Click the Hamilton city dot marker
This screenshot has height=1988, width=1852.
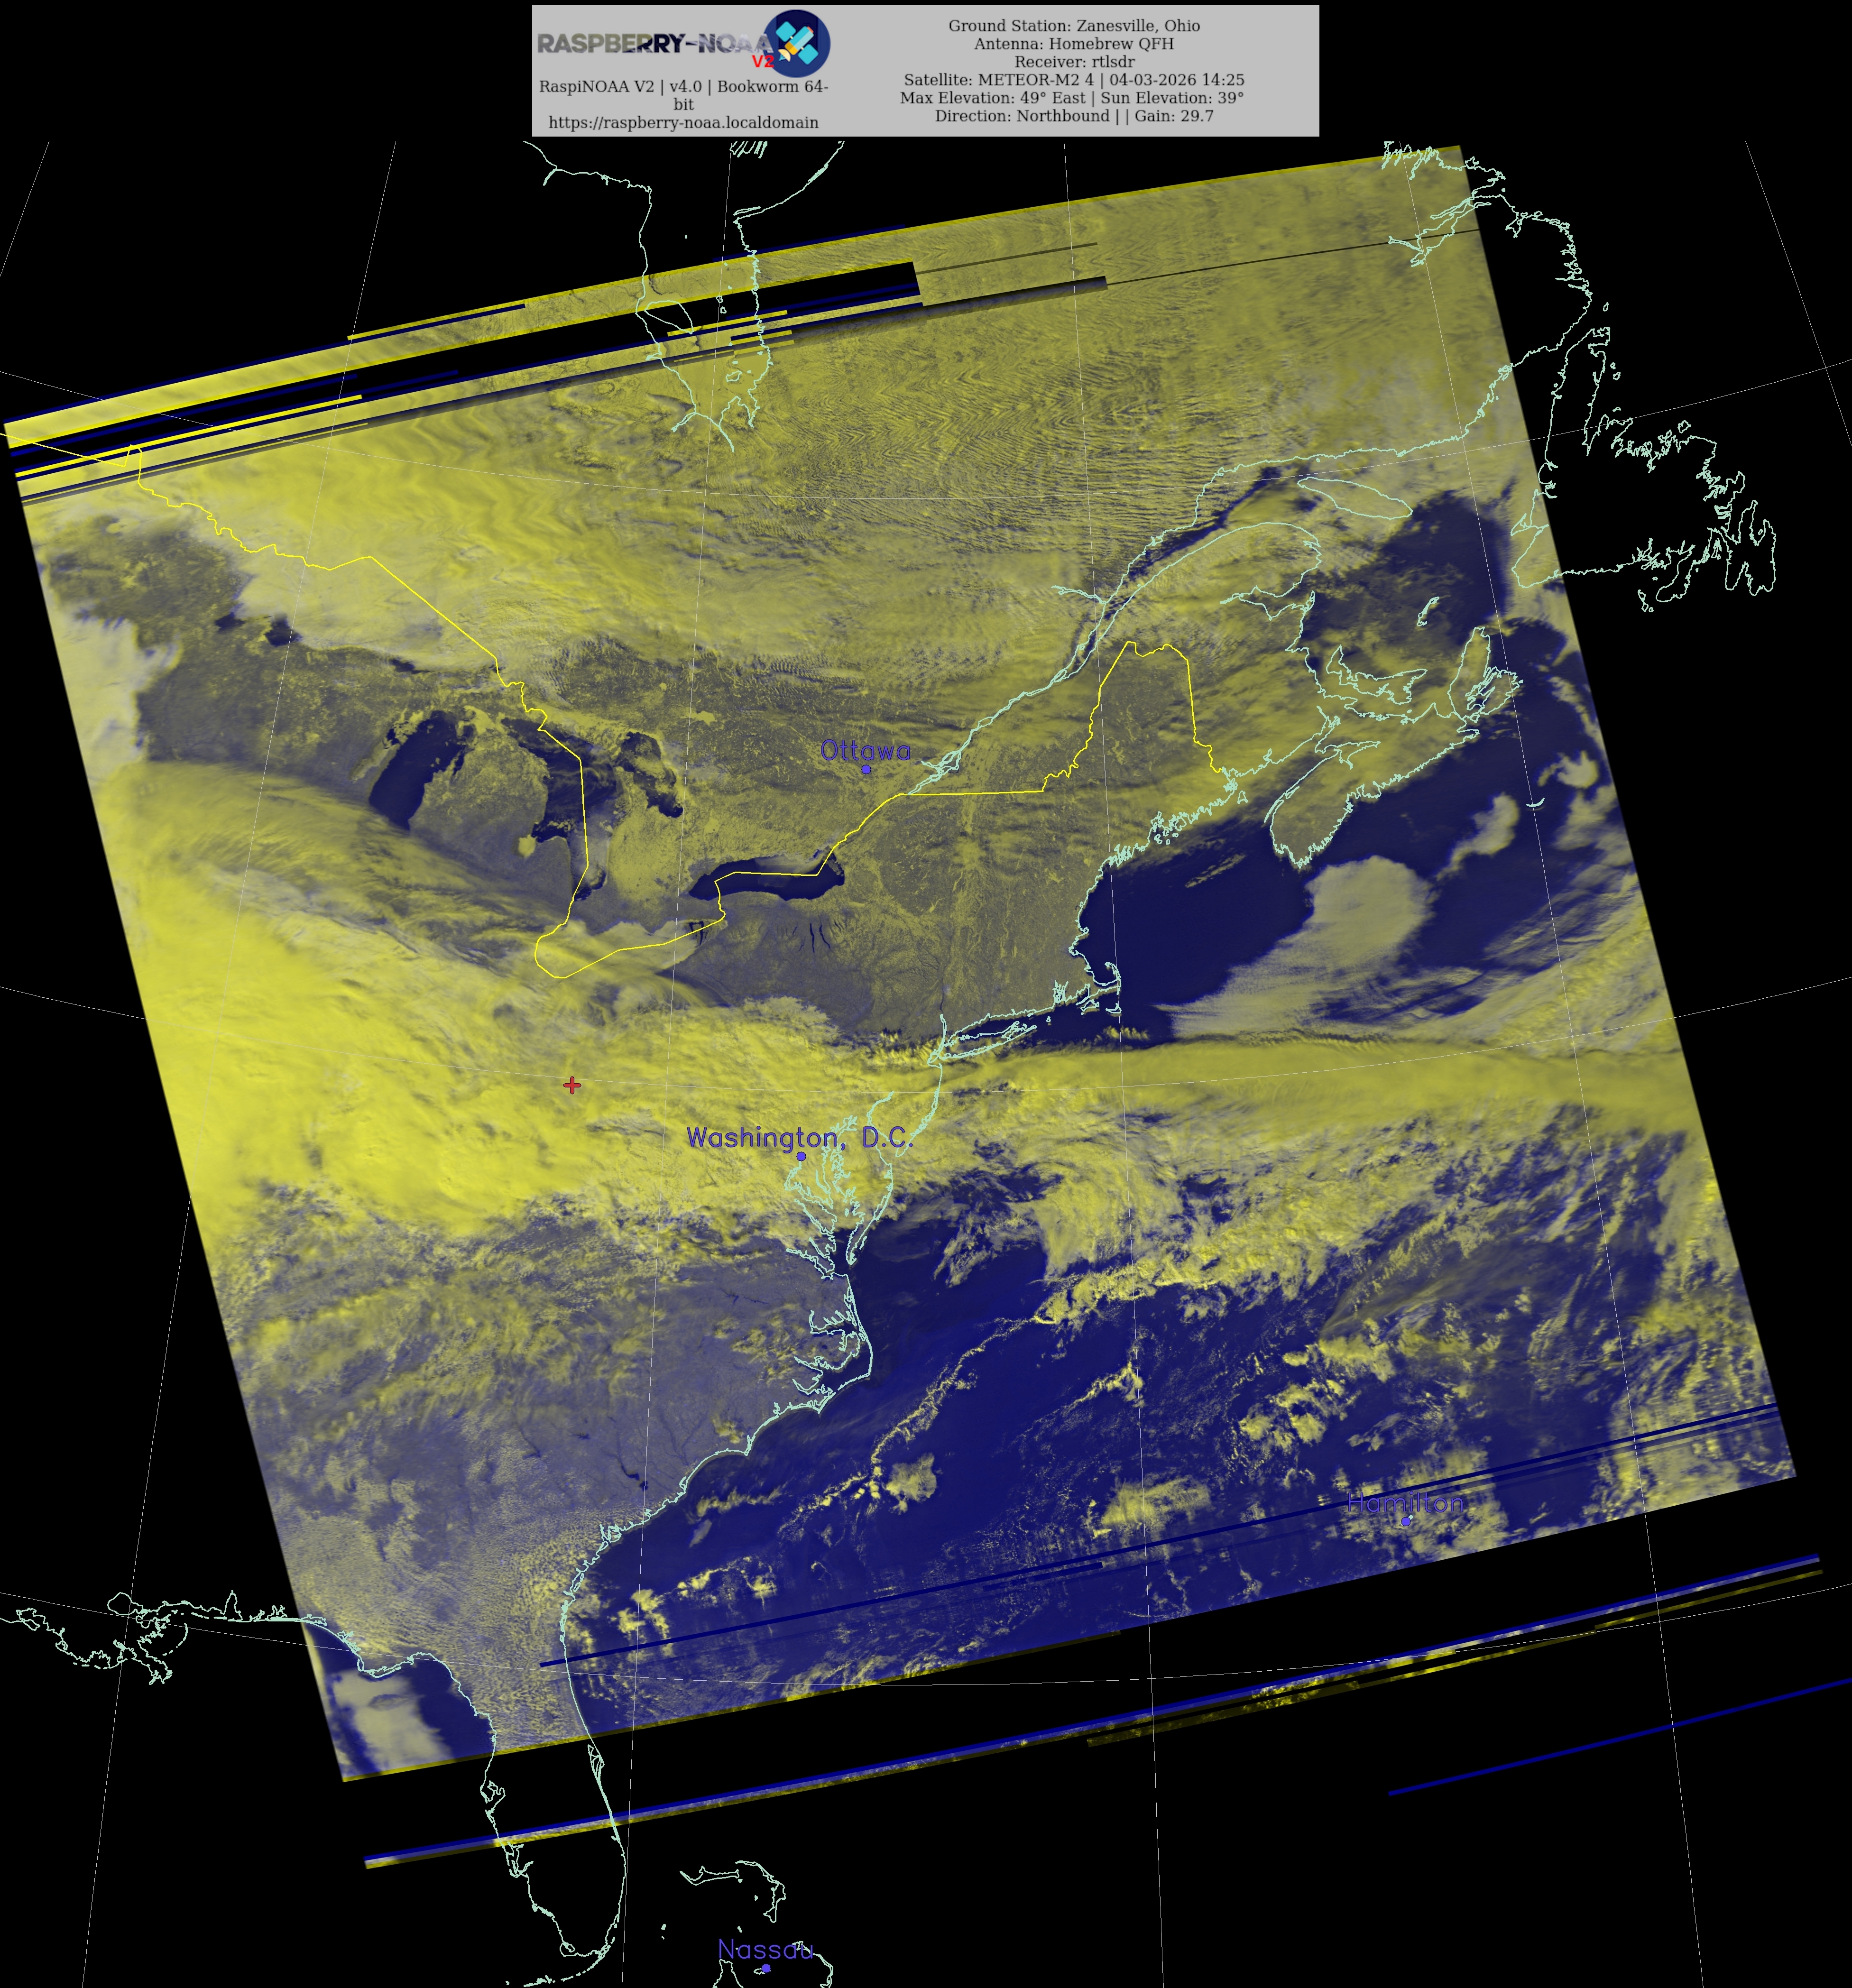(x=1406, y=1521)
